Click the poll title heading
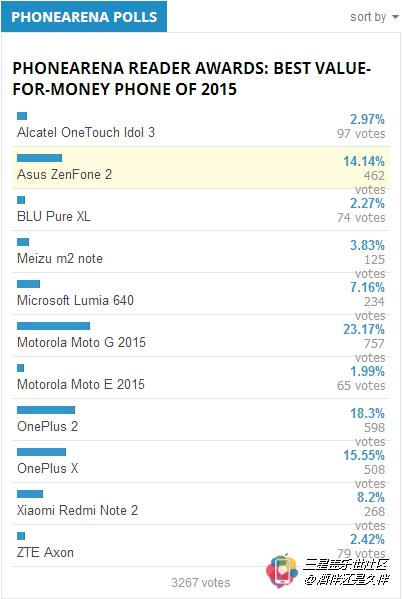 pyautogui.click(x=191, y=79)
